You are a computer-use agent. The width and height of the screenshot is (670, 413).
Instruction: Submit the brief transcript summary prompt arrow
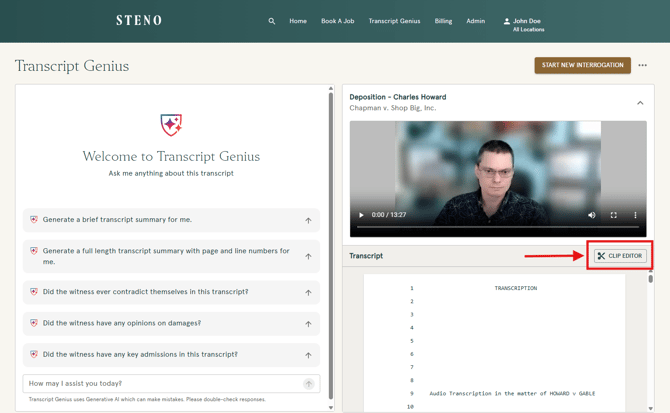(308, 220)
